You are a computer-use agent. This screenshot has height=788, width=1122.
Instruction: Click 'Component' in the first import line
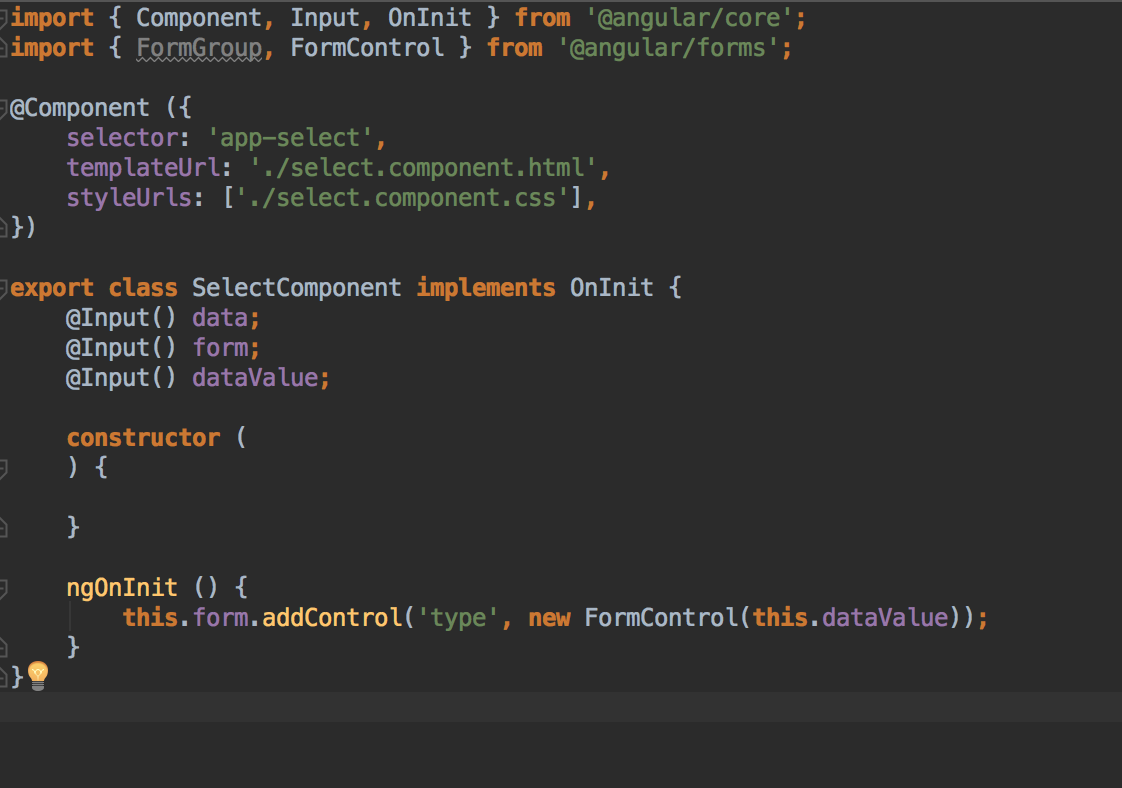[x=199, y=18]
